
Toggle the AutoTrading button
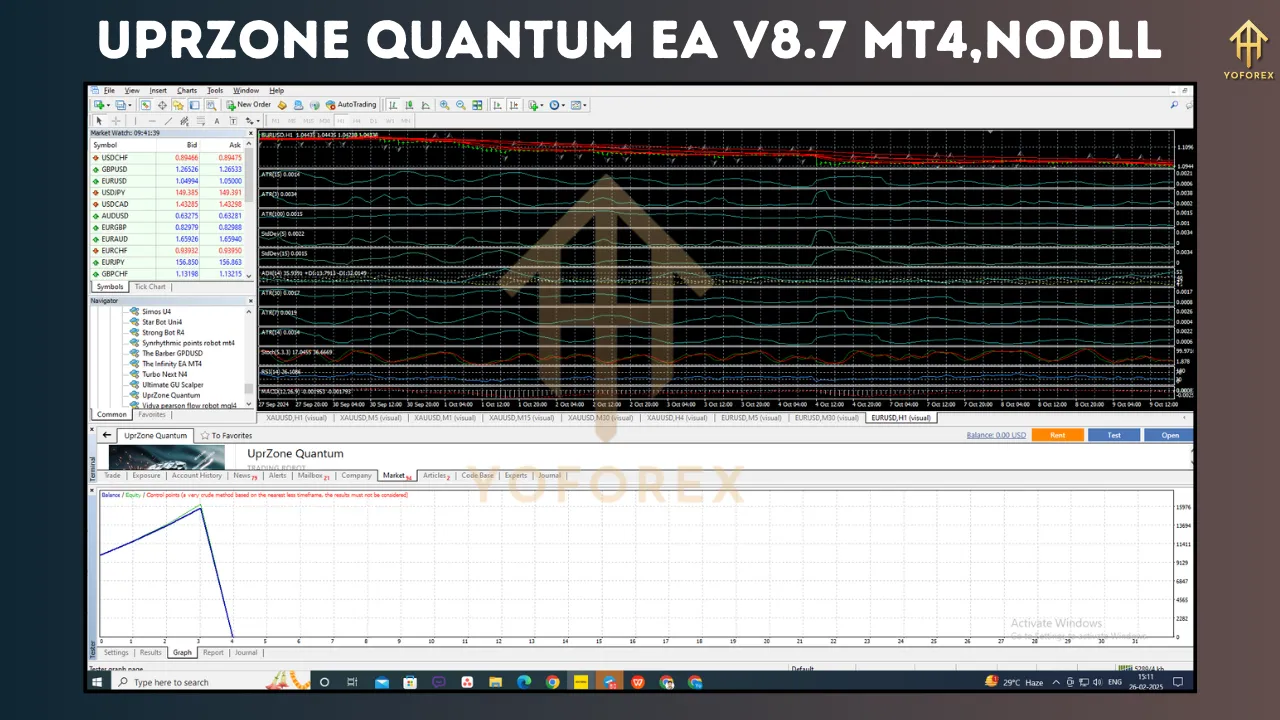tap(351, 104)
